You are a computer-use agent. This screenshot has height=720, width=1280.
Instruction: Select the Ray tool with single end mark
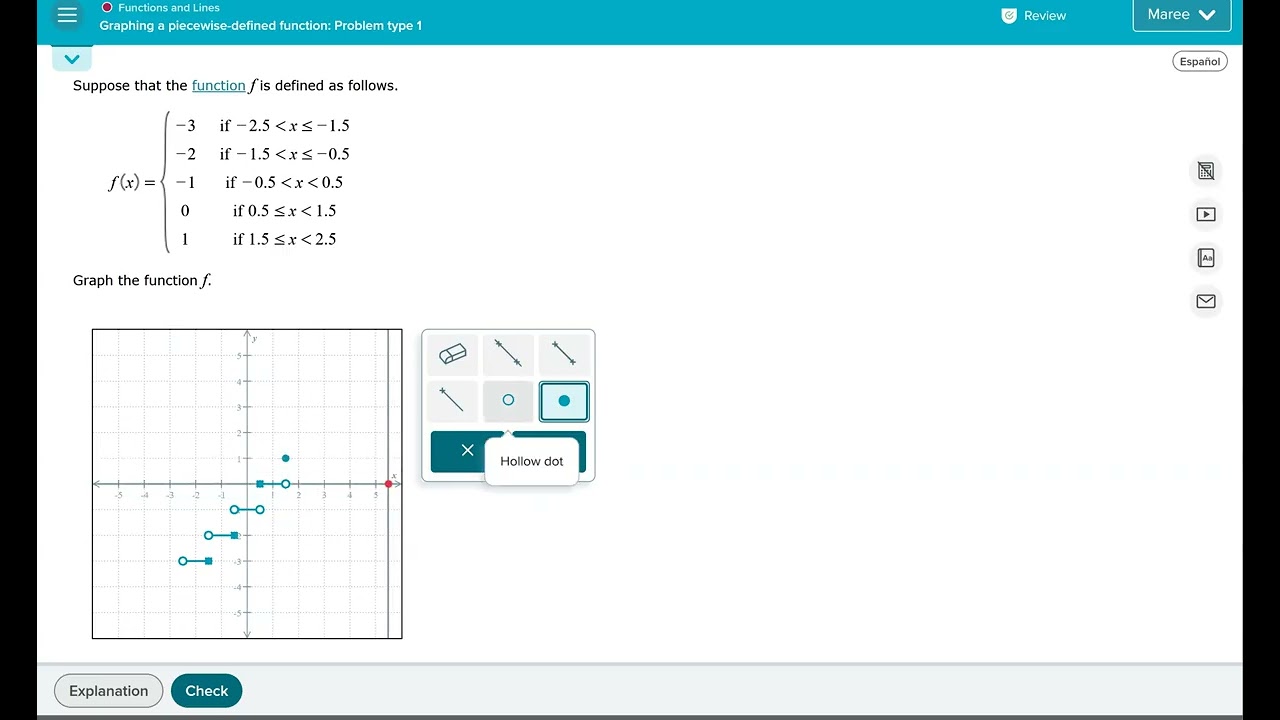point(453,400)
